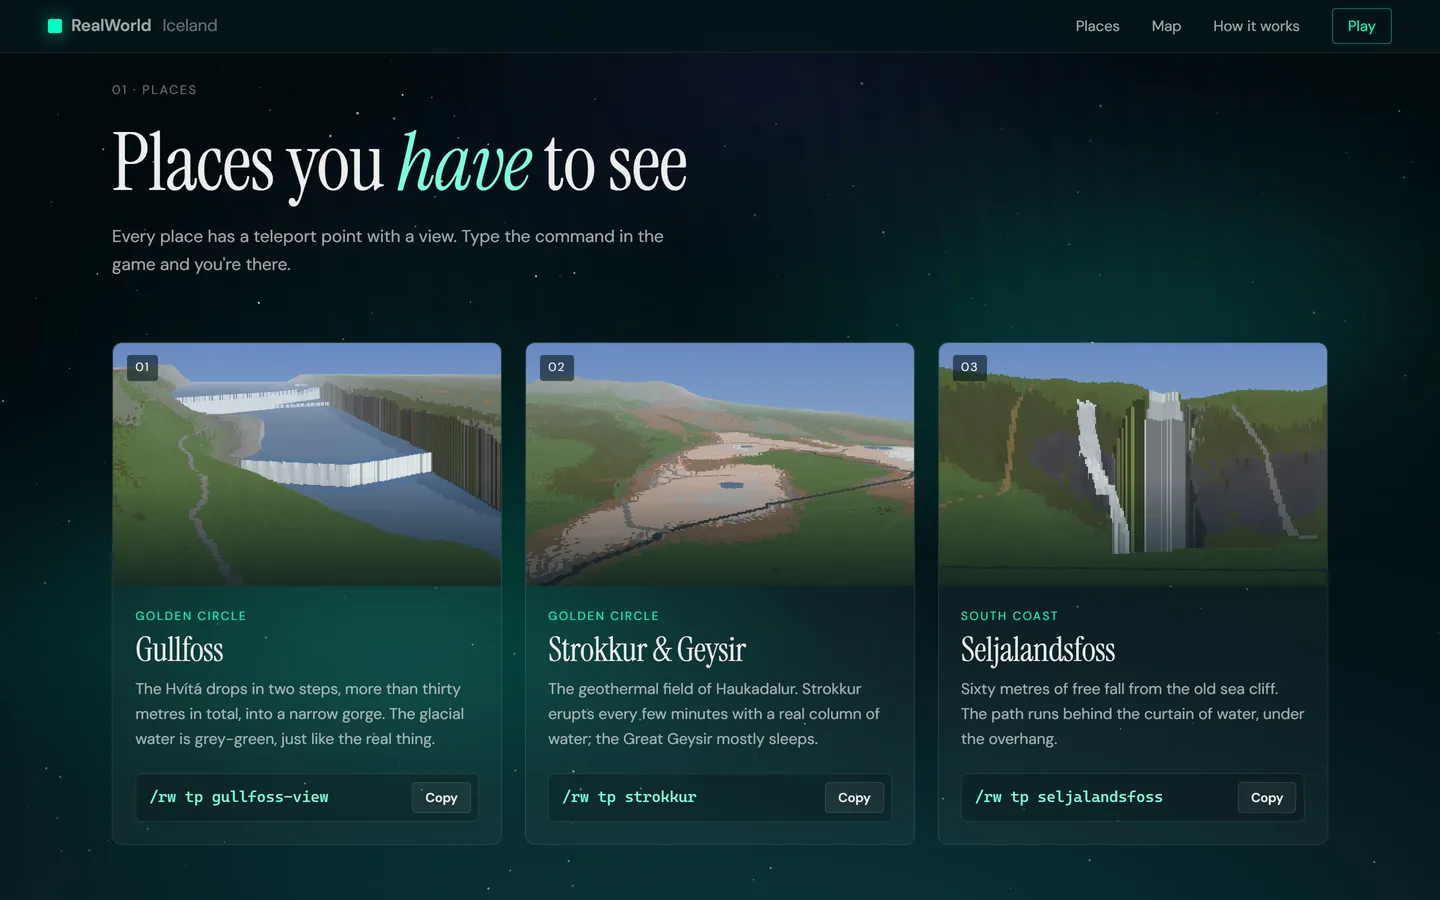Click the 'Every place has a teleport point' intro text

(388, 250)
